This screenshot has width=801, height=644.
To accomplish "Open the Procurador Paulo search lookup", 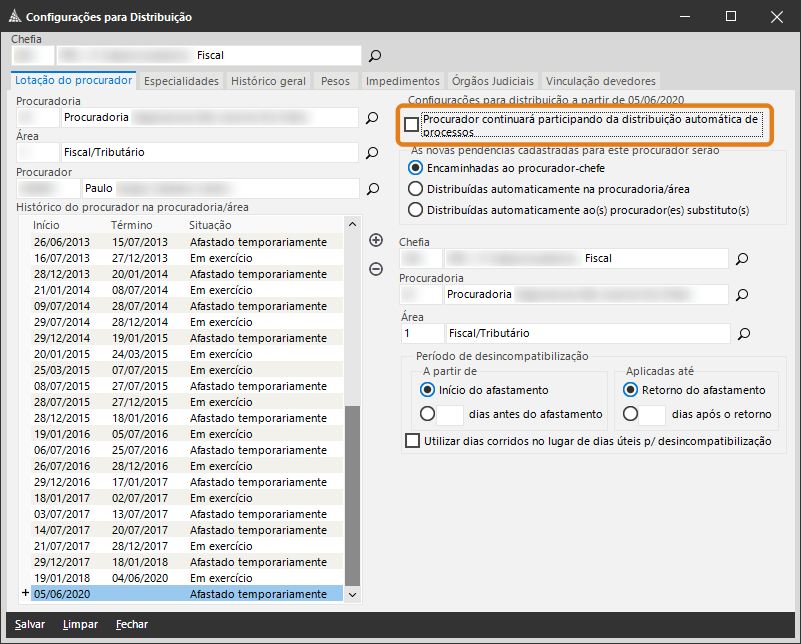I will (372, 188).
